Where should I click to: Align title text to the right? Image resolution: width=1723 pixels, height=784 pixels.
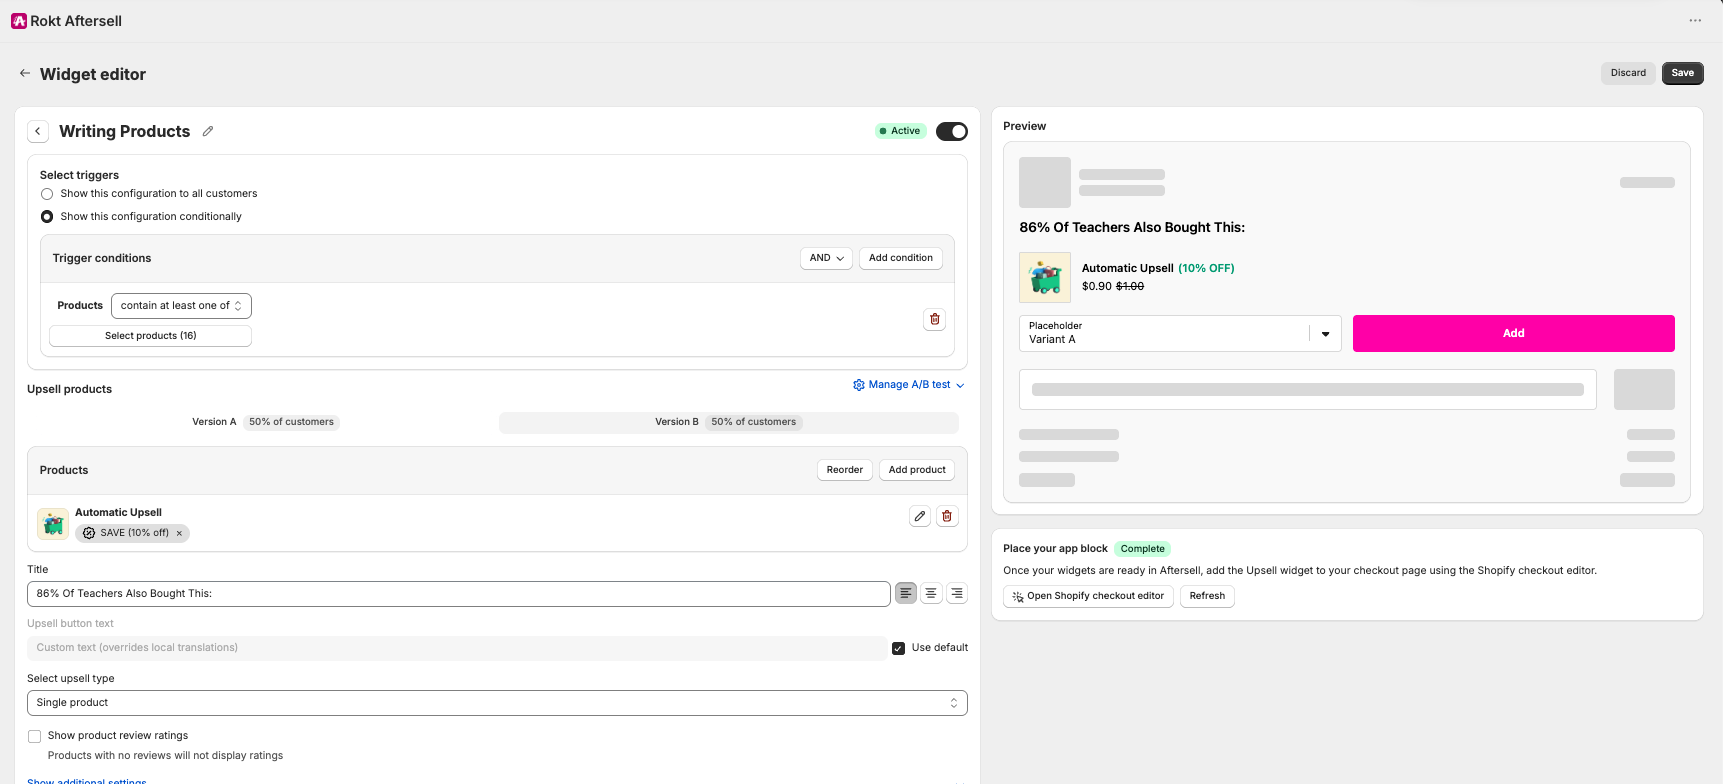tap(957, 593)
